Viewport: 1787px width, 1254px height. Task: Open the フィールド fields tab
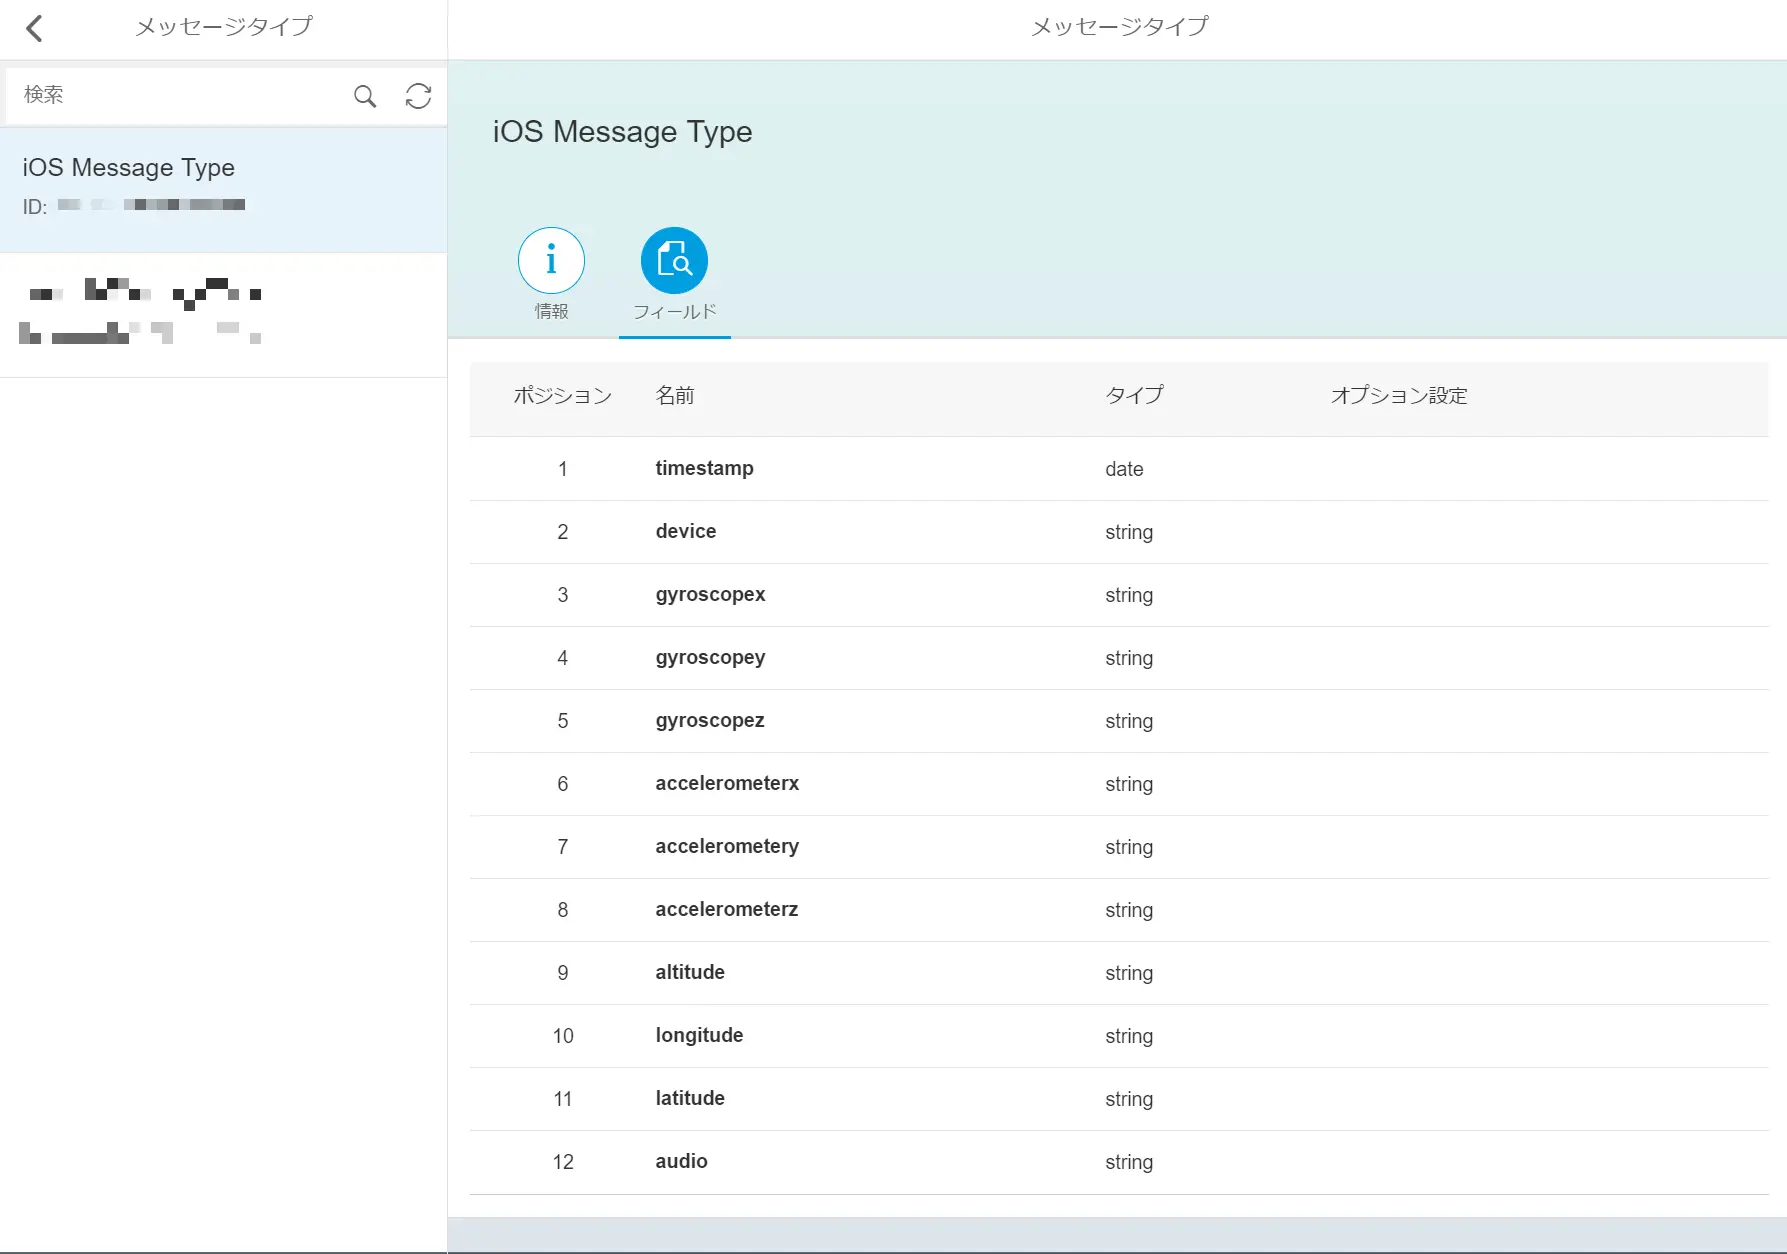(x=675, y=274)
